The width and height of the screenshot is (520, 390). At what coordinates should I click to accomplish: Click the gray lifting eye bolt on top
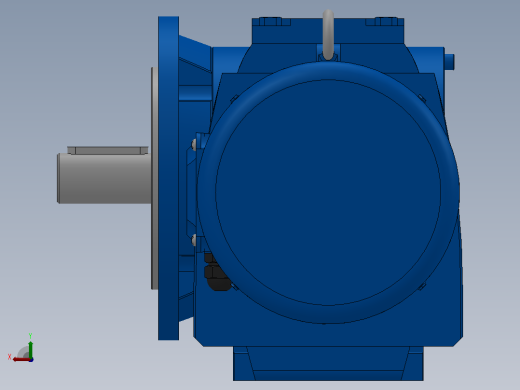(328, 35)
